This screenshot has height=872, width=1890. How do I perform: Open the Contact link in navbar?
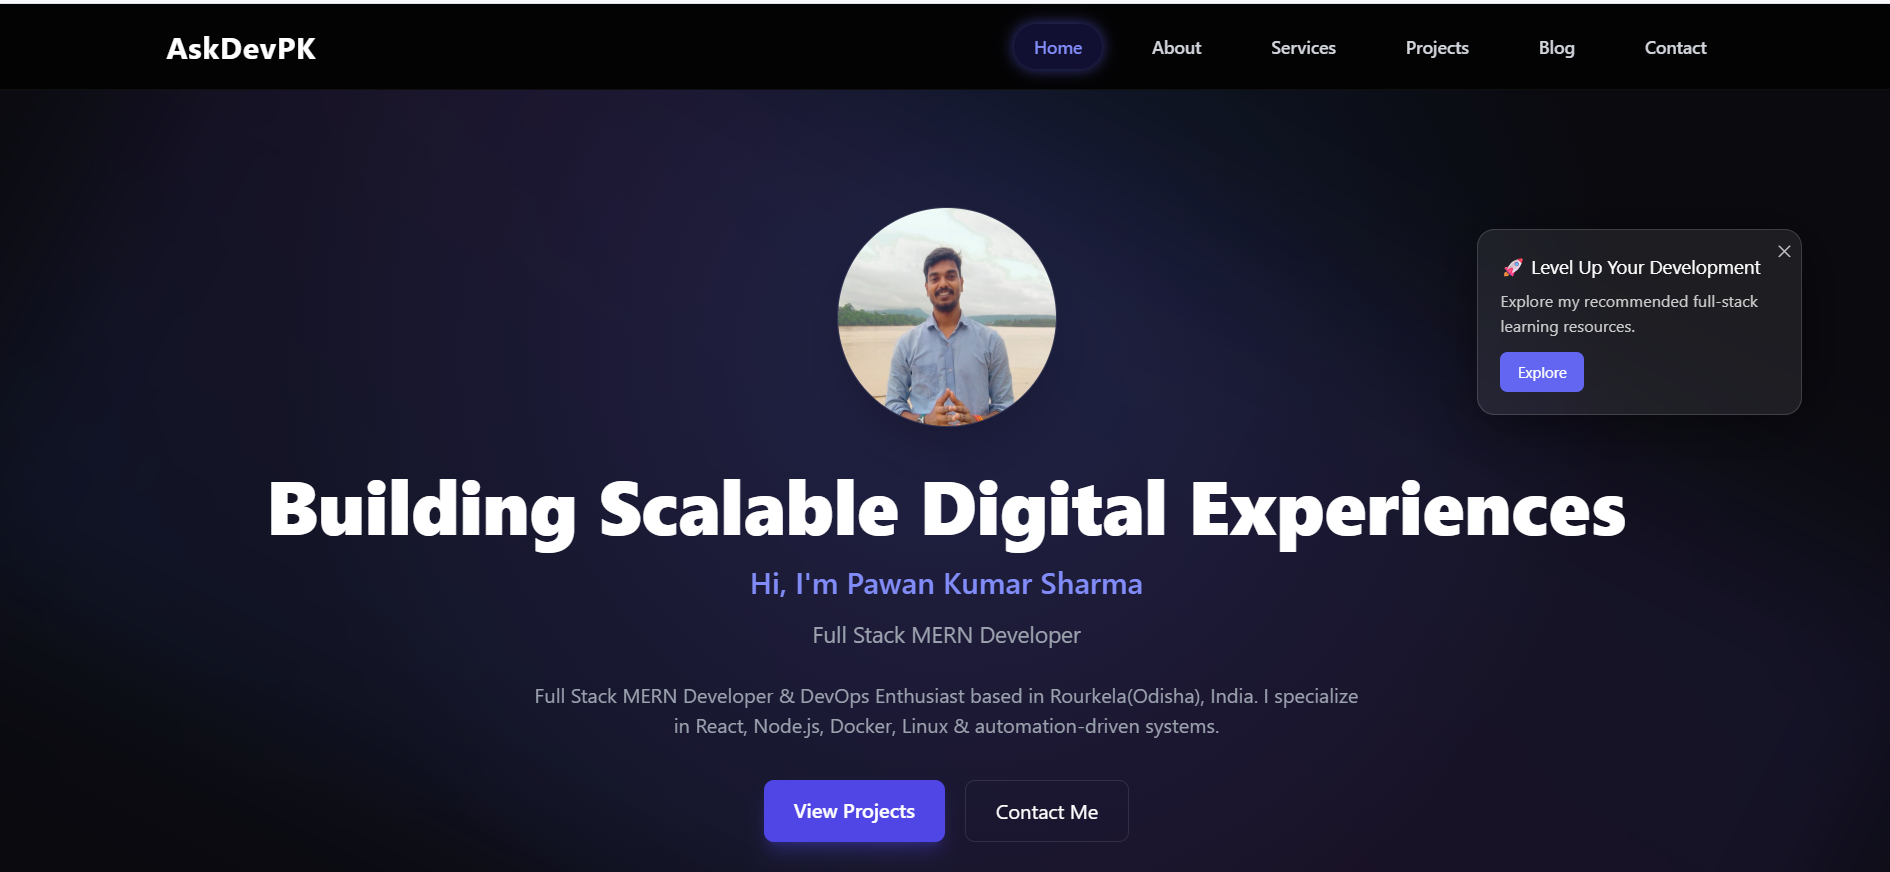(1675, 47)
